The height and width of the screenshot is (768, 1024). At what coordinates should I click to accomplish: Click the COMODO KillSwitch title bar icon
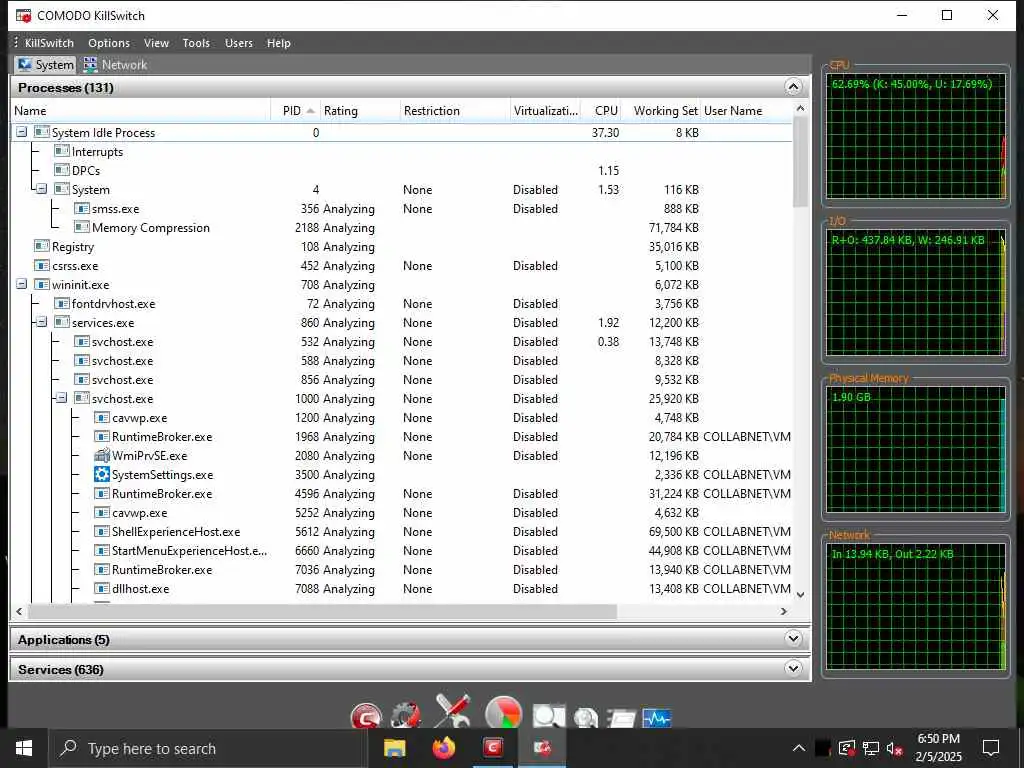(24, 15)
